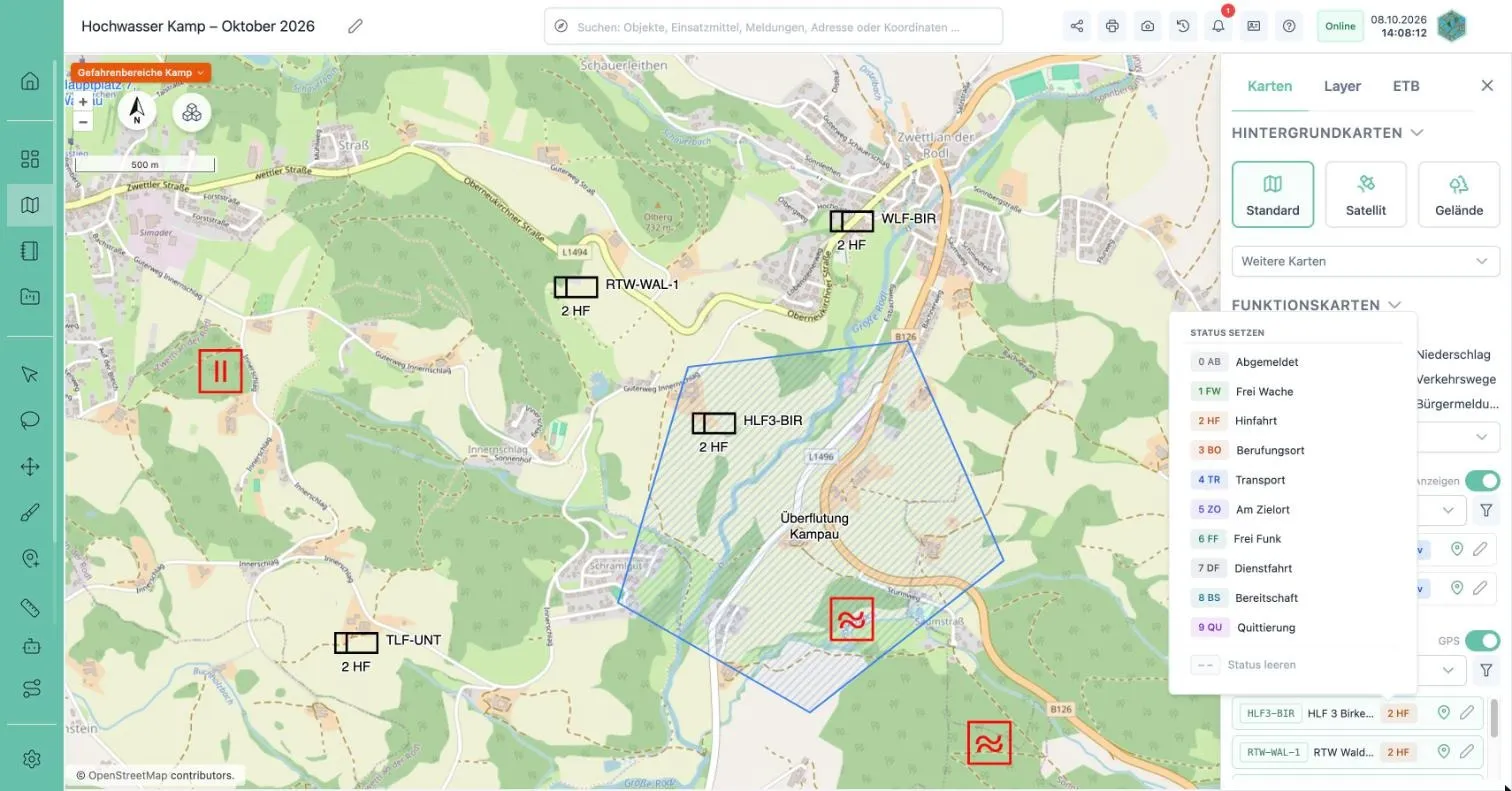Open the dashboard grid icon in sidebar

pos(30,159)
